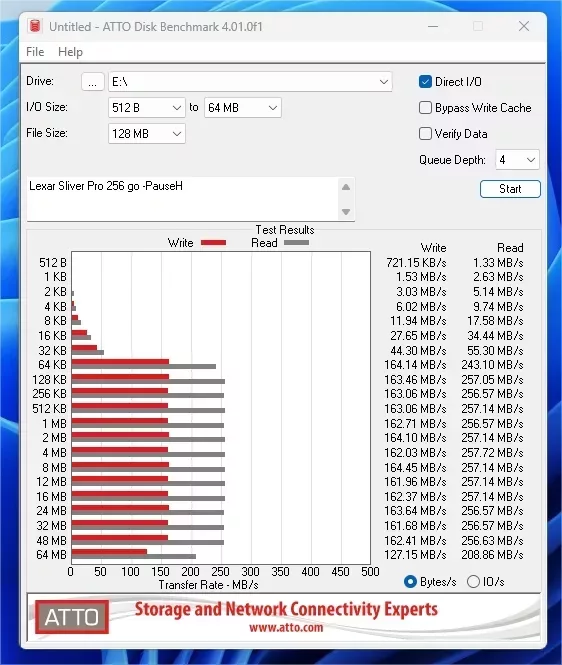The height and width of the screenshot is (665, 562).
Task: Click the 243.10 MB/s read value
Action: coord(492,365)
